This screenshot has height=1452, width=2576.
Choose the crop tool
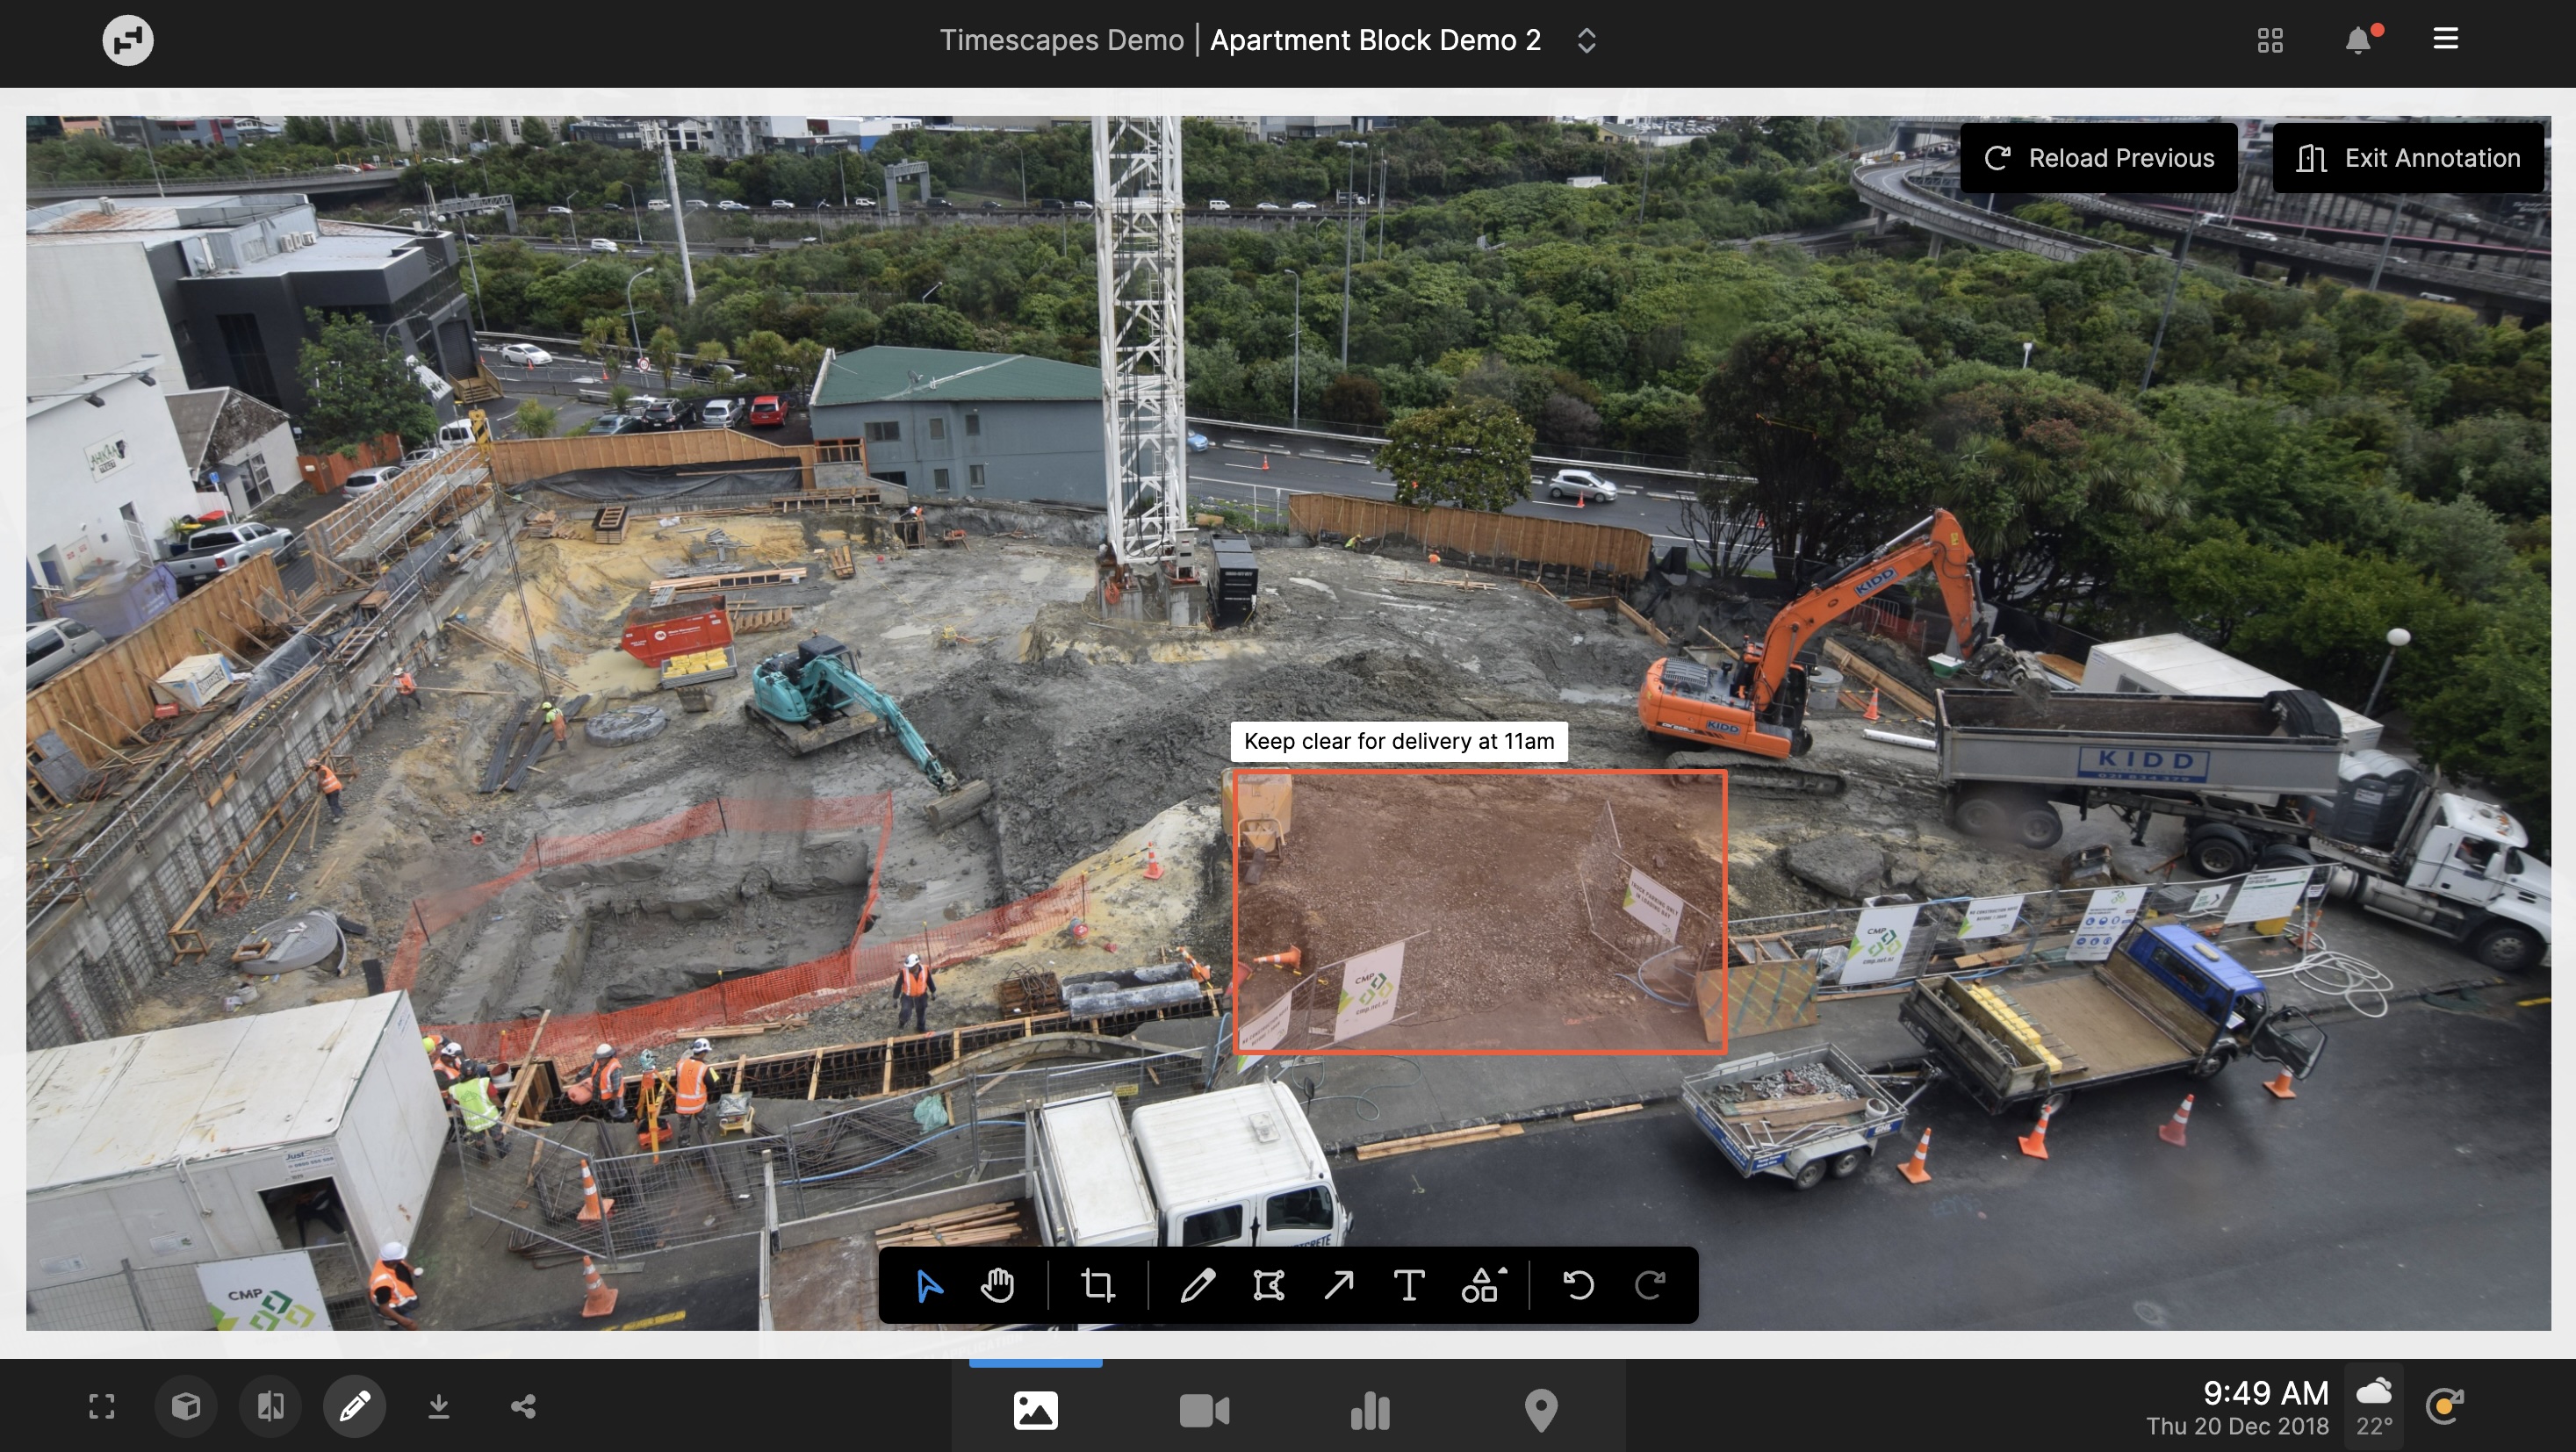coord(1098,1285)
